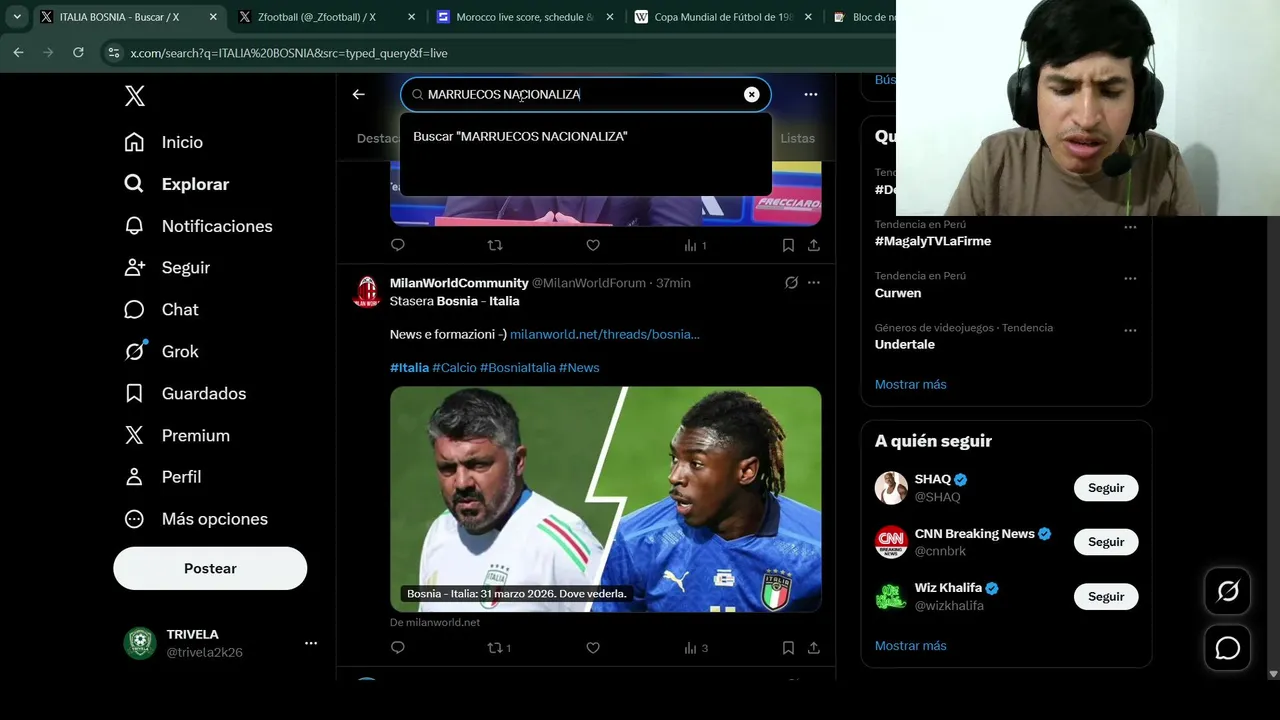
Task: Reply to the MilanWorldCommunity post
Action: click(x=398, y=648)
